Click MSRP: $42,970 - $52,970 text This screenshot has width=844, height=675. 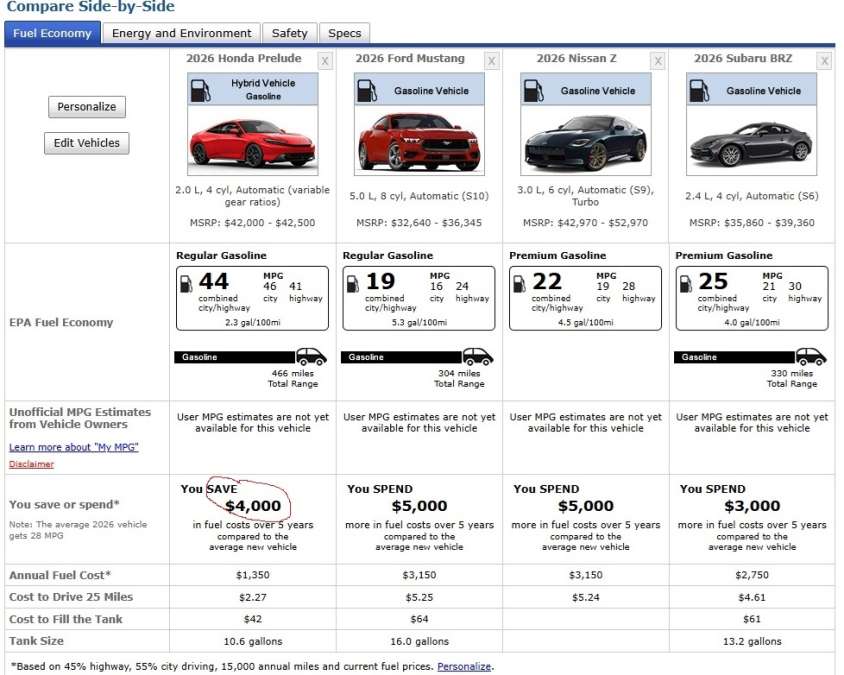pyautogui.click(x=586, y=222)
